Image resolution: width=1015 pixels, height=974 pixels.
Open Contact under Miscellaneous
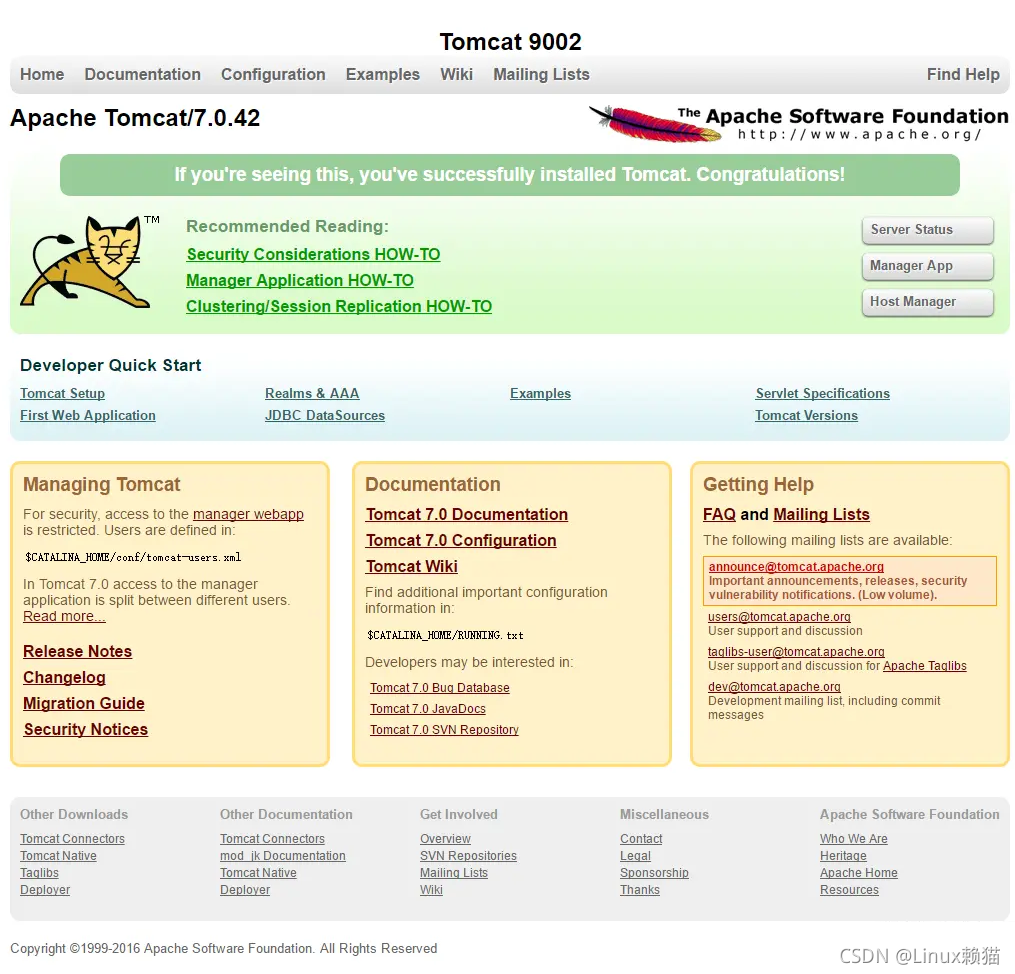[641, 839]
